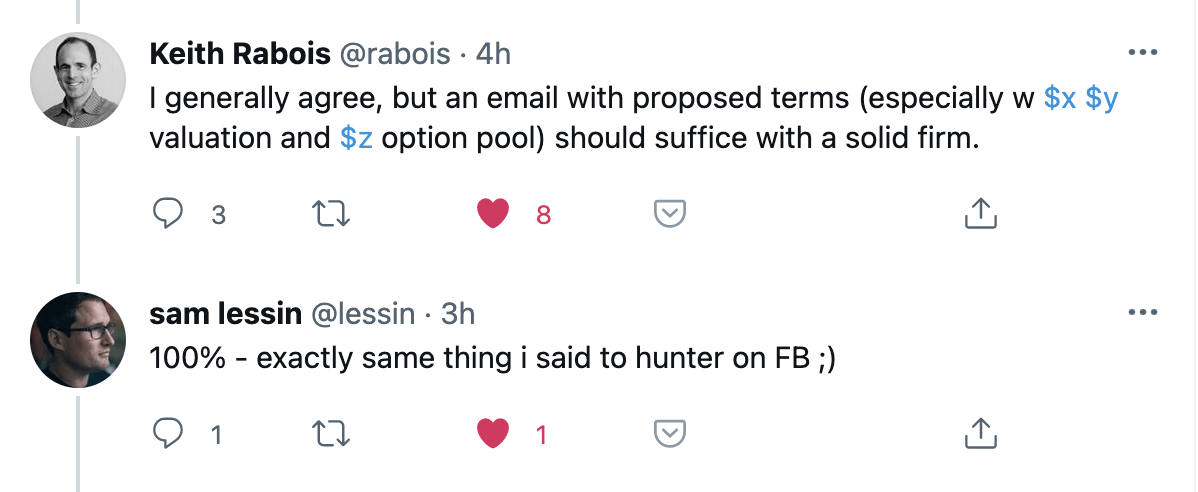Unlike sam lessin's tweet
The image size is (1198, 492).
[x=493, y=434]
